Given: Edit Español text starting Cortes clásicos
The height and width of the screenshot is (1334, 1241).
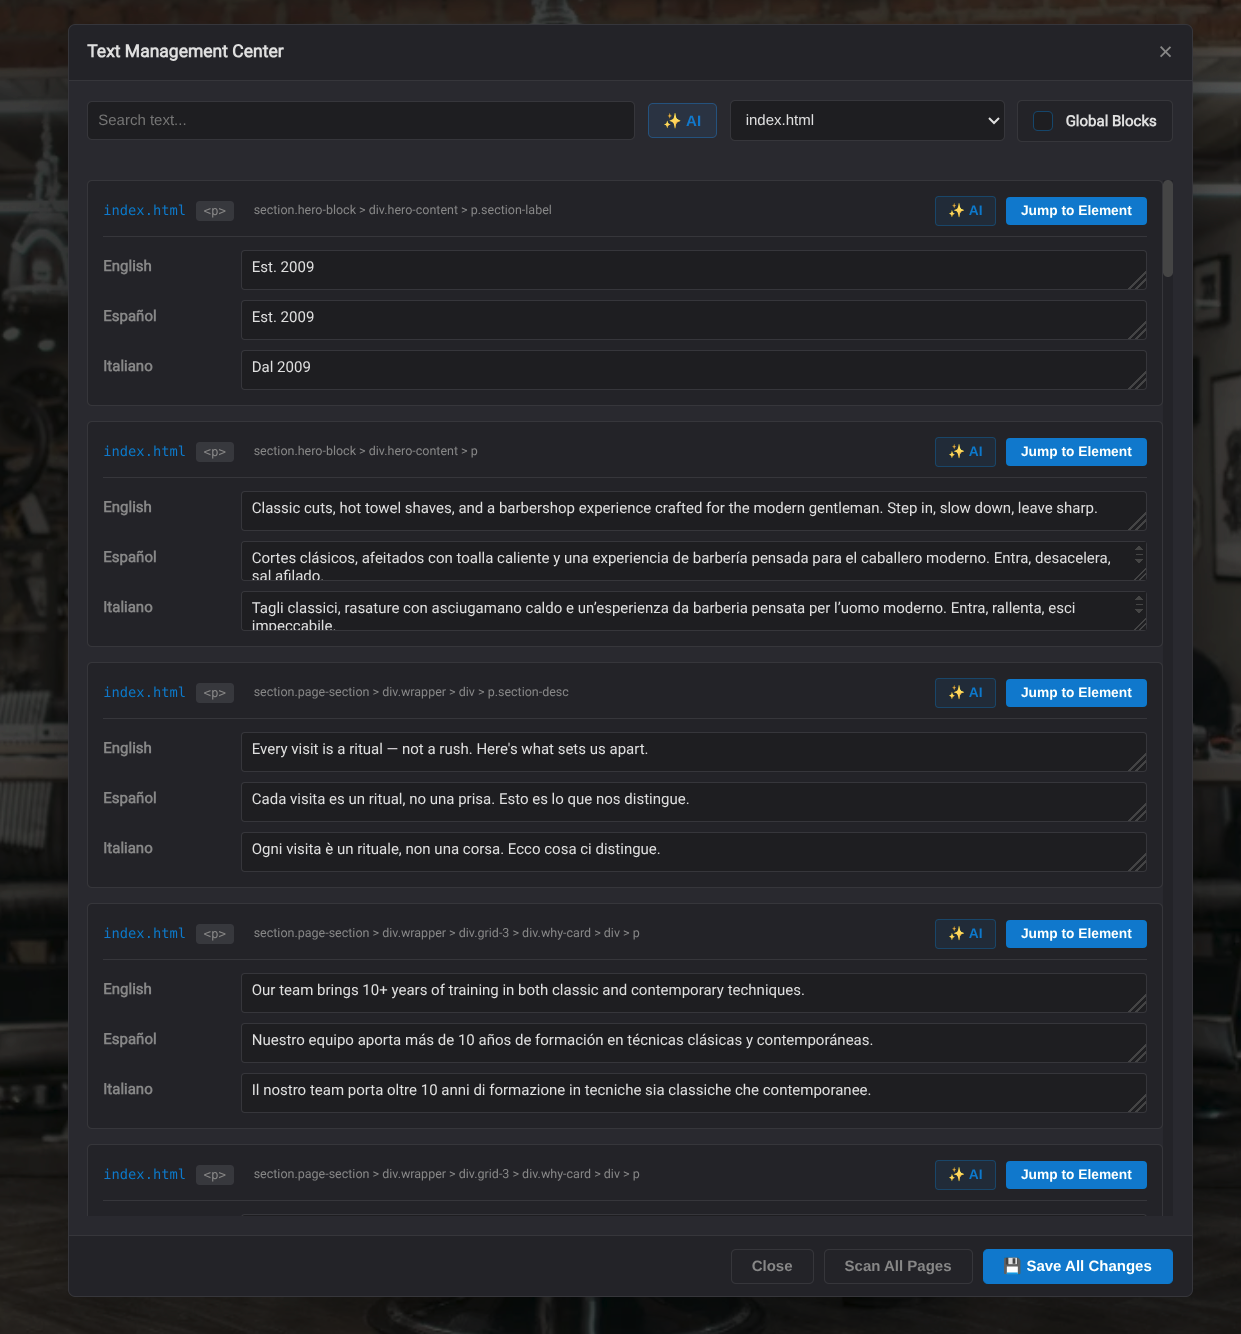Looking at the screenshot, I should [x=694, y=561].
